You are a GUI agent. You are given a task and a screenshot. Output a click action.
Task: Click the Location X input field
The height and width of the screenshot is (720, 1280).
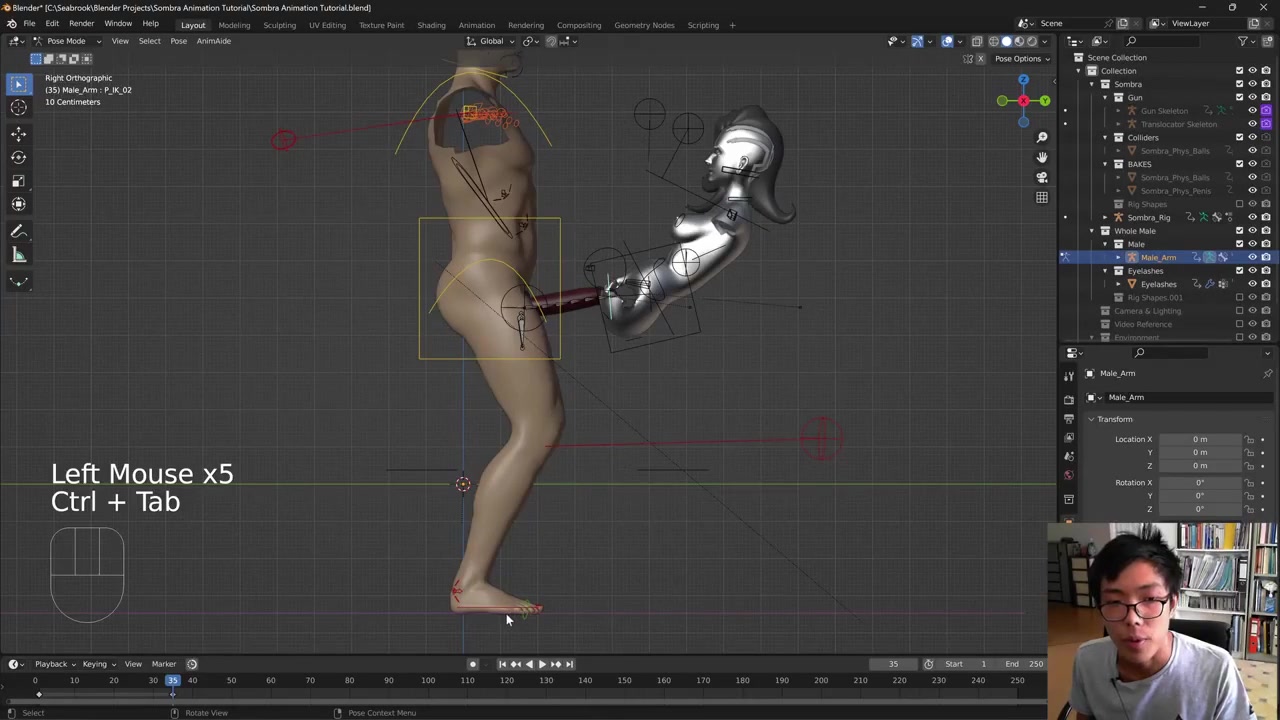coord(1199,439)
